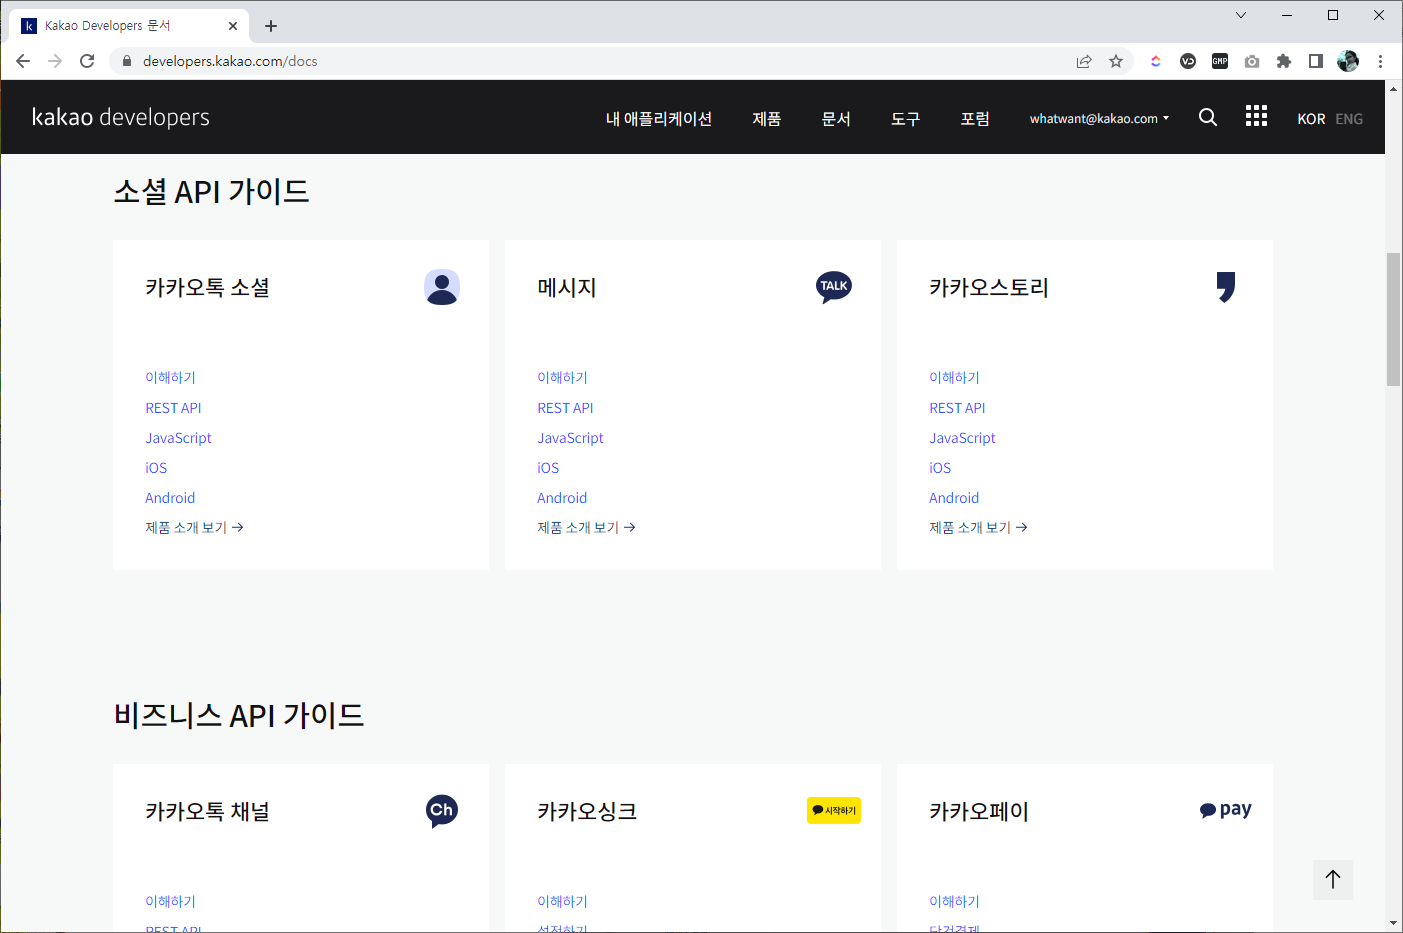The image size is (1403, 933).
Task: Open iOS guide under 카카오톡 소셜
Action: pyautogui.click(x=156, y=468)
